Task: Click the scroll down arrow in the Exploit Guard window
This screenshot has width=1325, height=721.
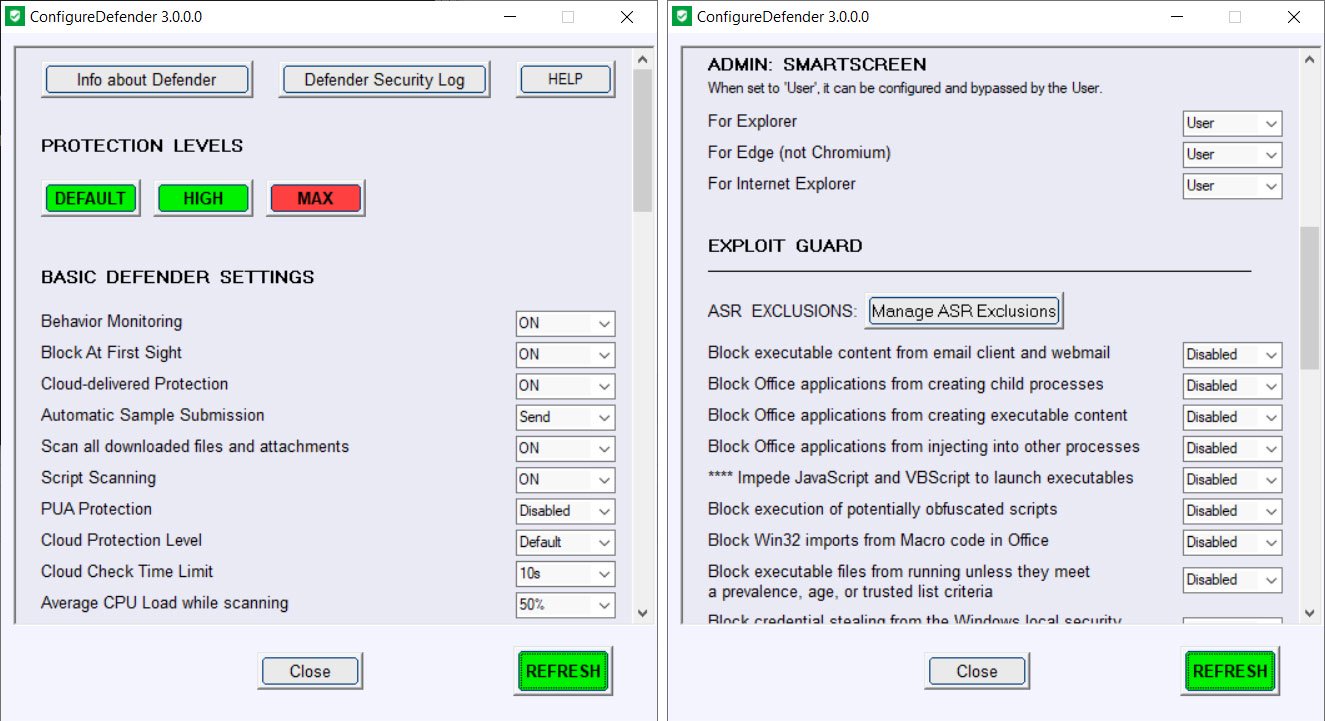Action: point(1309,612)
